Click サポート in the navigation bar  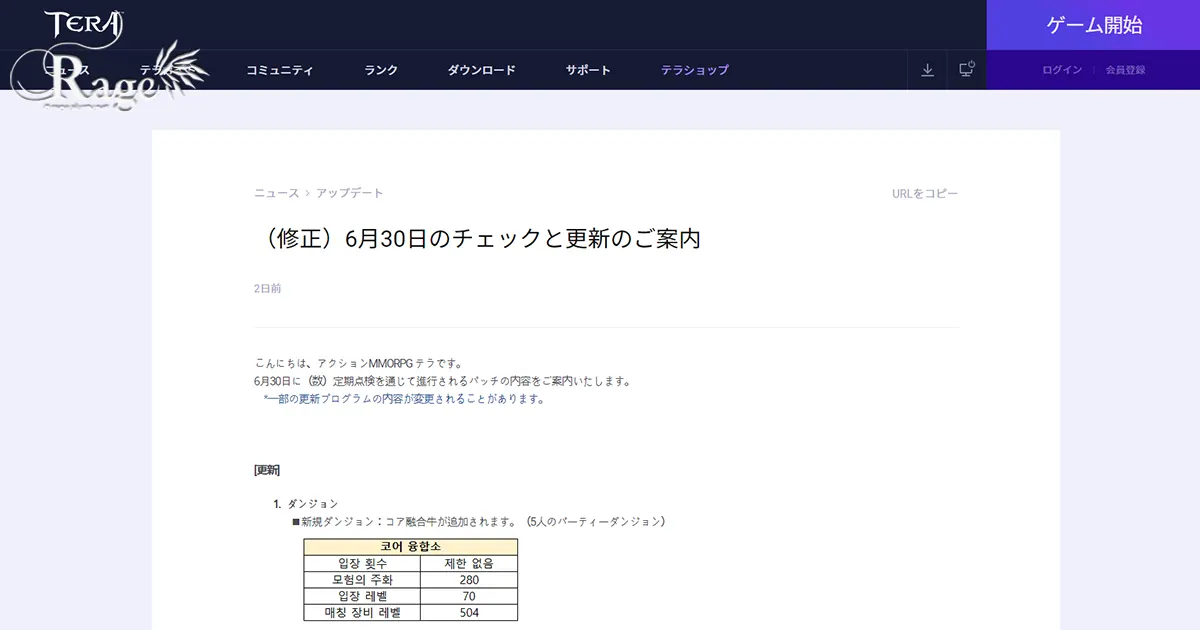(587, 70)
